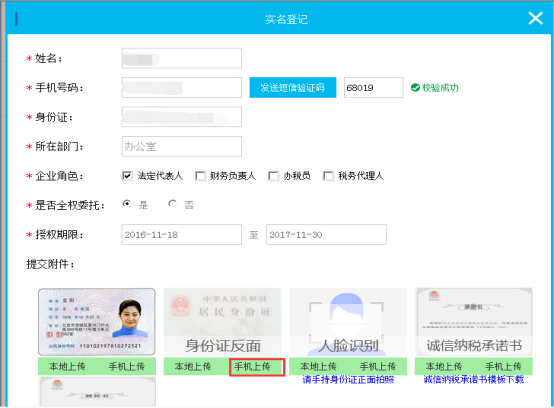Click the 诚信纳税承诺书 thumbnail image
Viewport: 554px width, 408px height.
(x=474, y=321)
